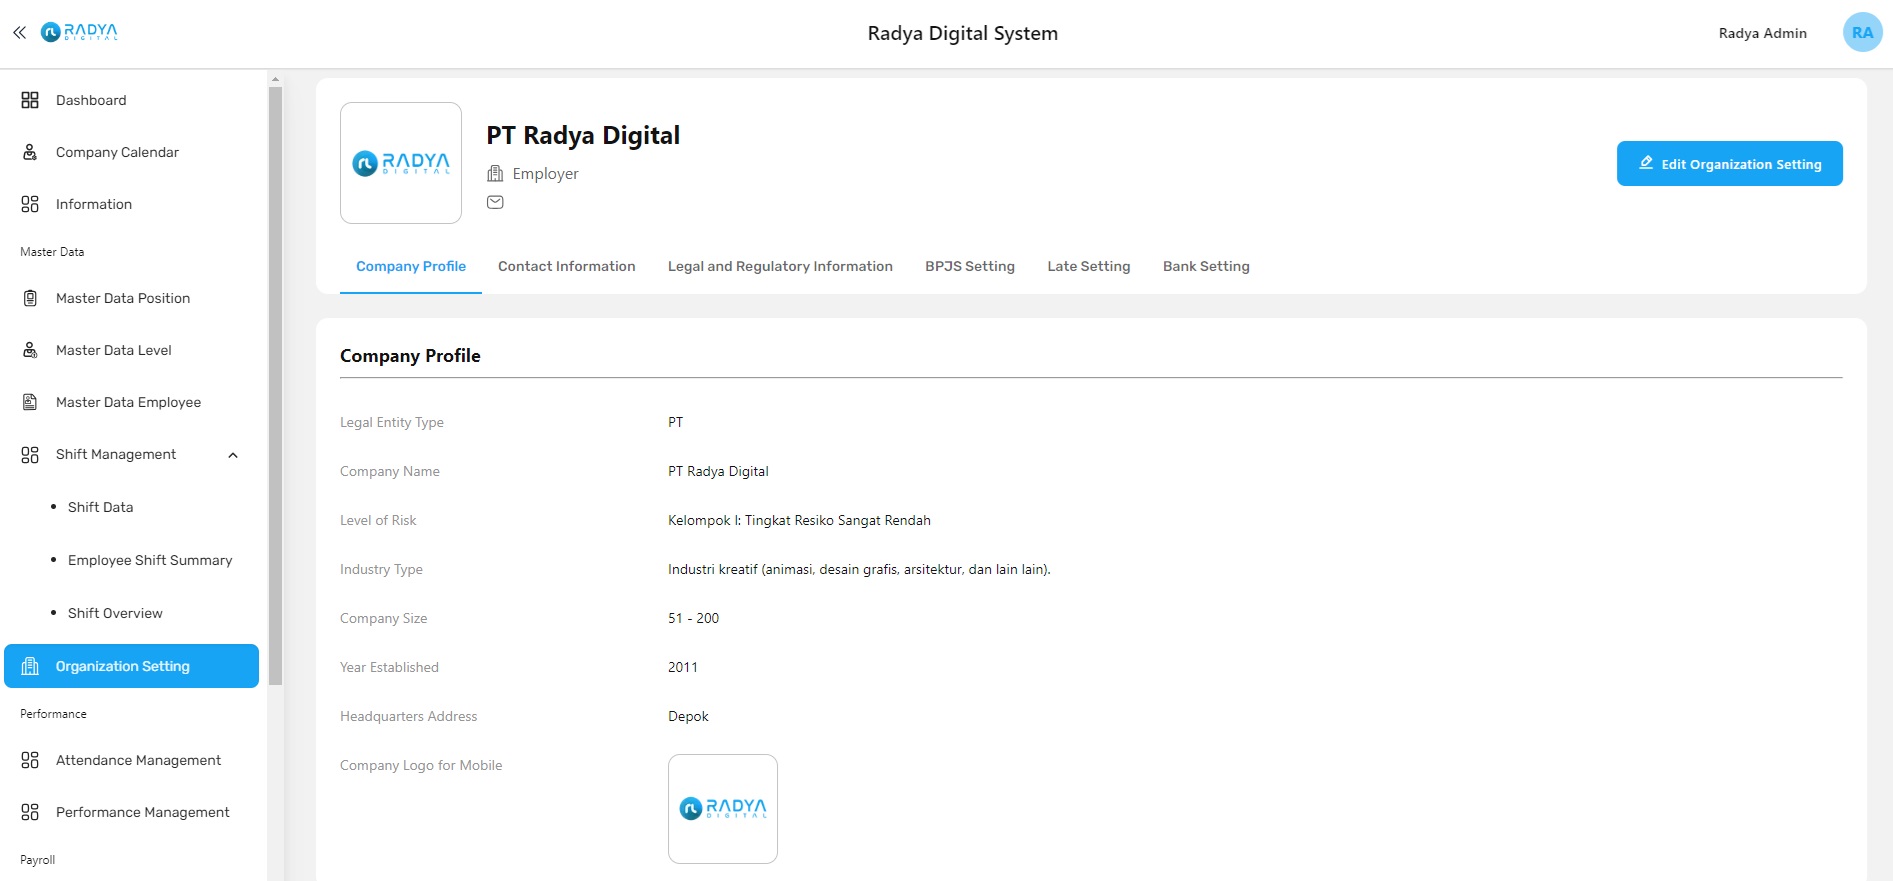Open Shift Data submenu item
The width and height of the screenshot is (1893, 881).
[100, 507]
